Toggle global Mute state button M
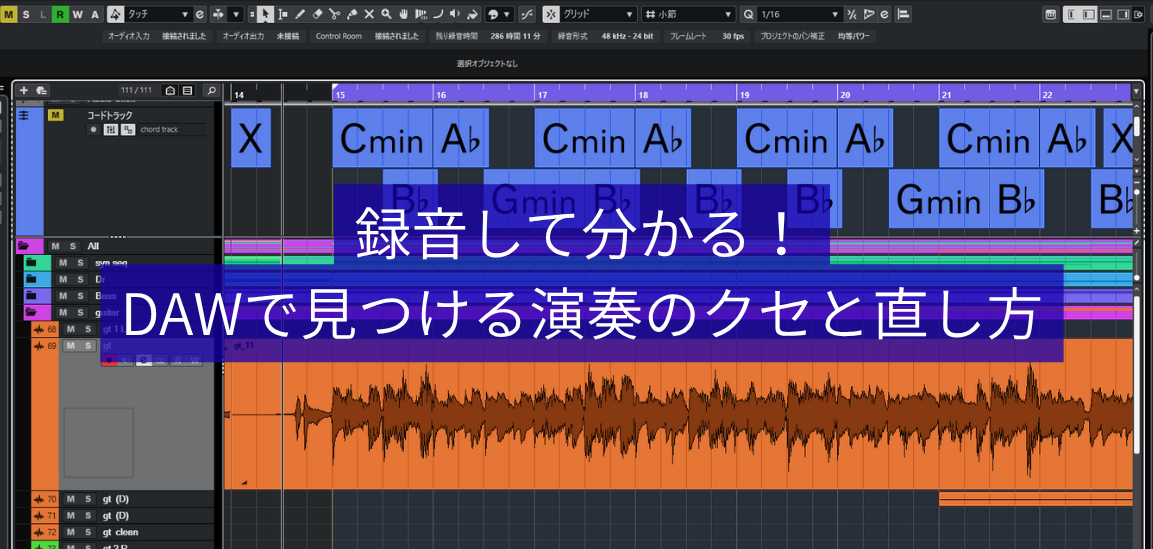Screen dimensions: 1153x549 point(9,15)
